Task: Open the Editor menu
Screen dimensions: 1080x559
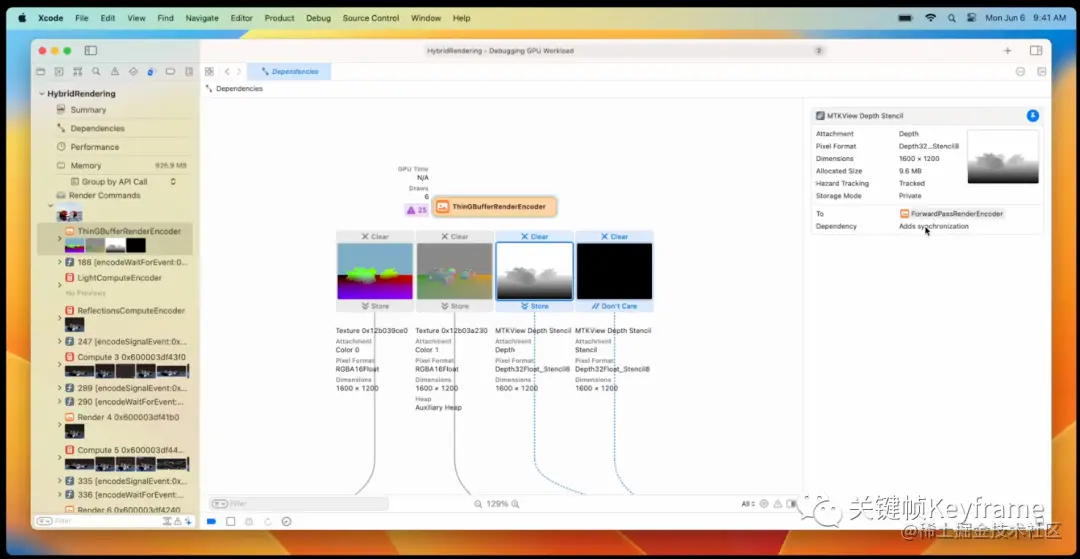Action: 242,18
